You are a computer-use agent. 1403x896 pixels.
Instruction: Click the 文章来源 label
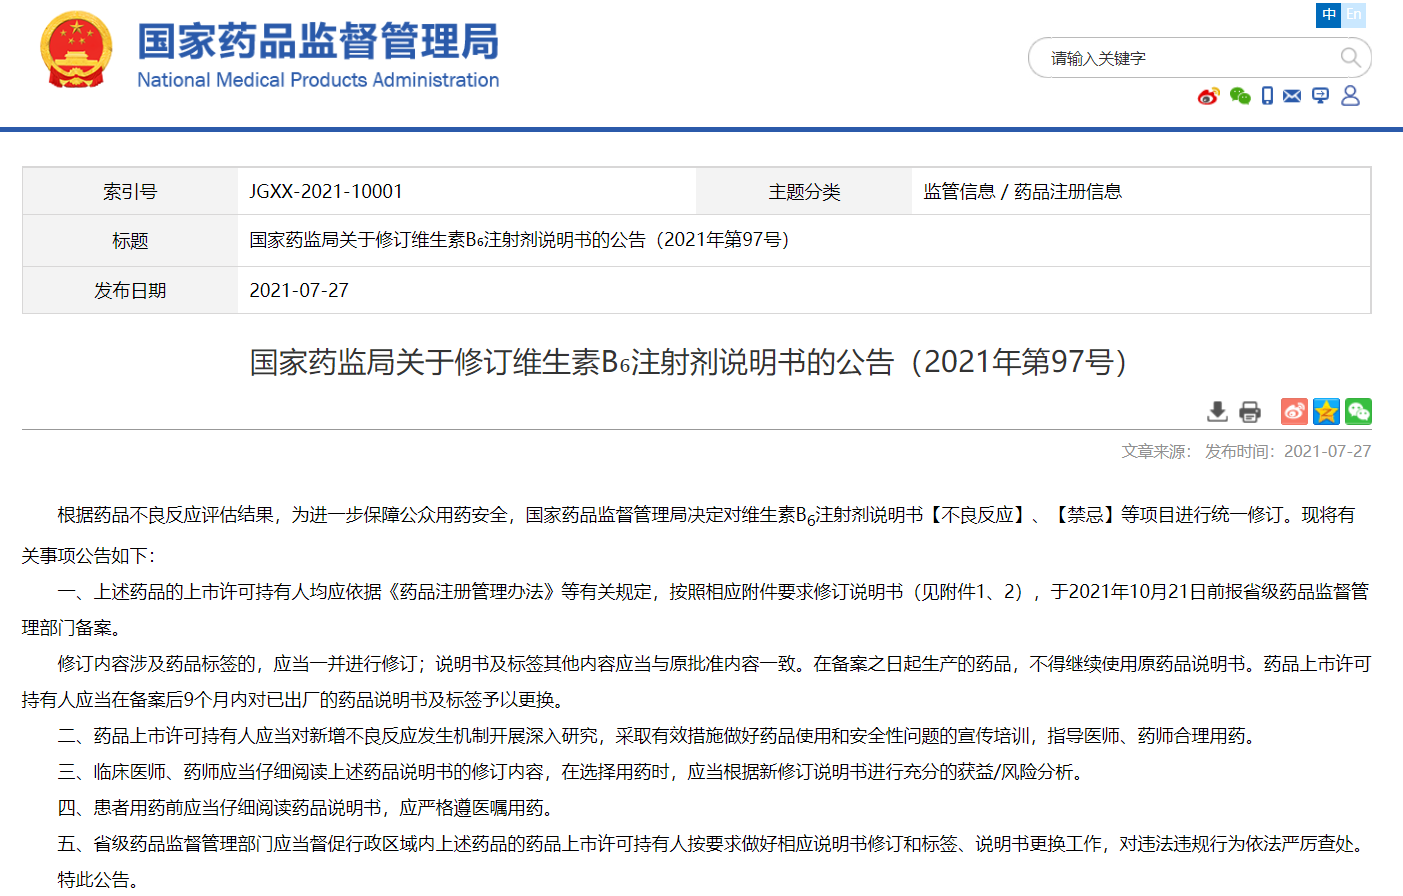point(1156,451)
